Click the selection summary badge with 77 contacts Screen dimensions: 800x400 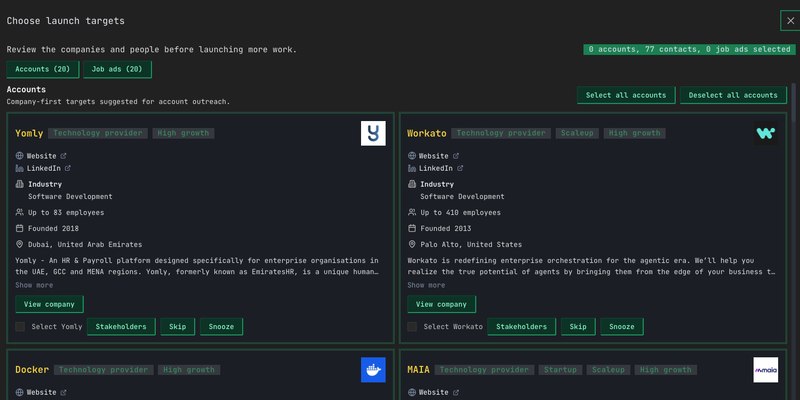689,49
